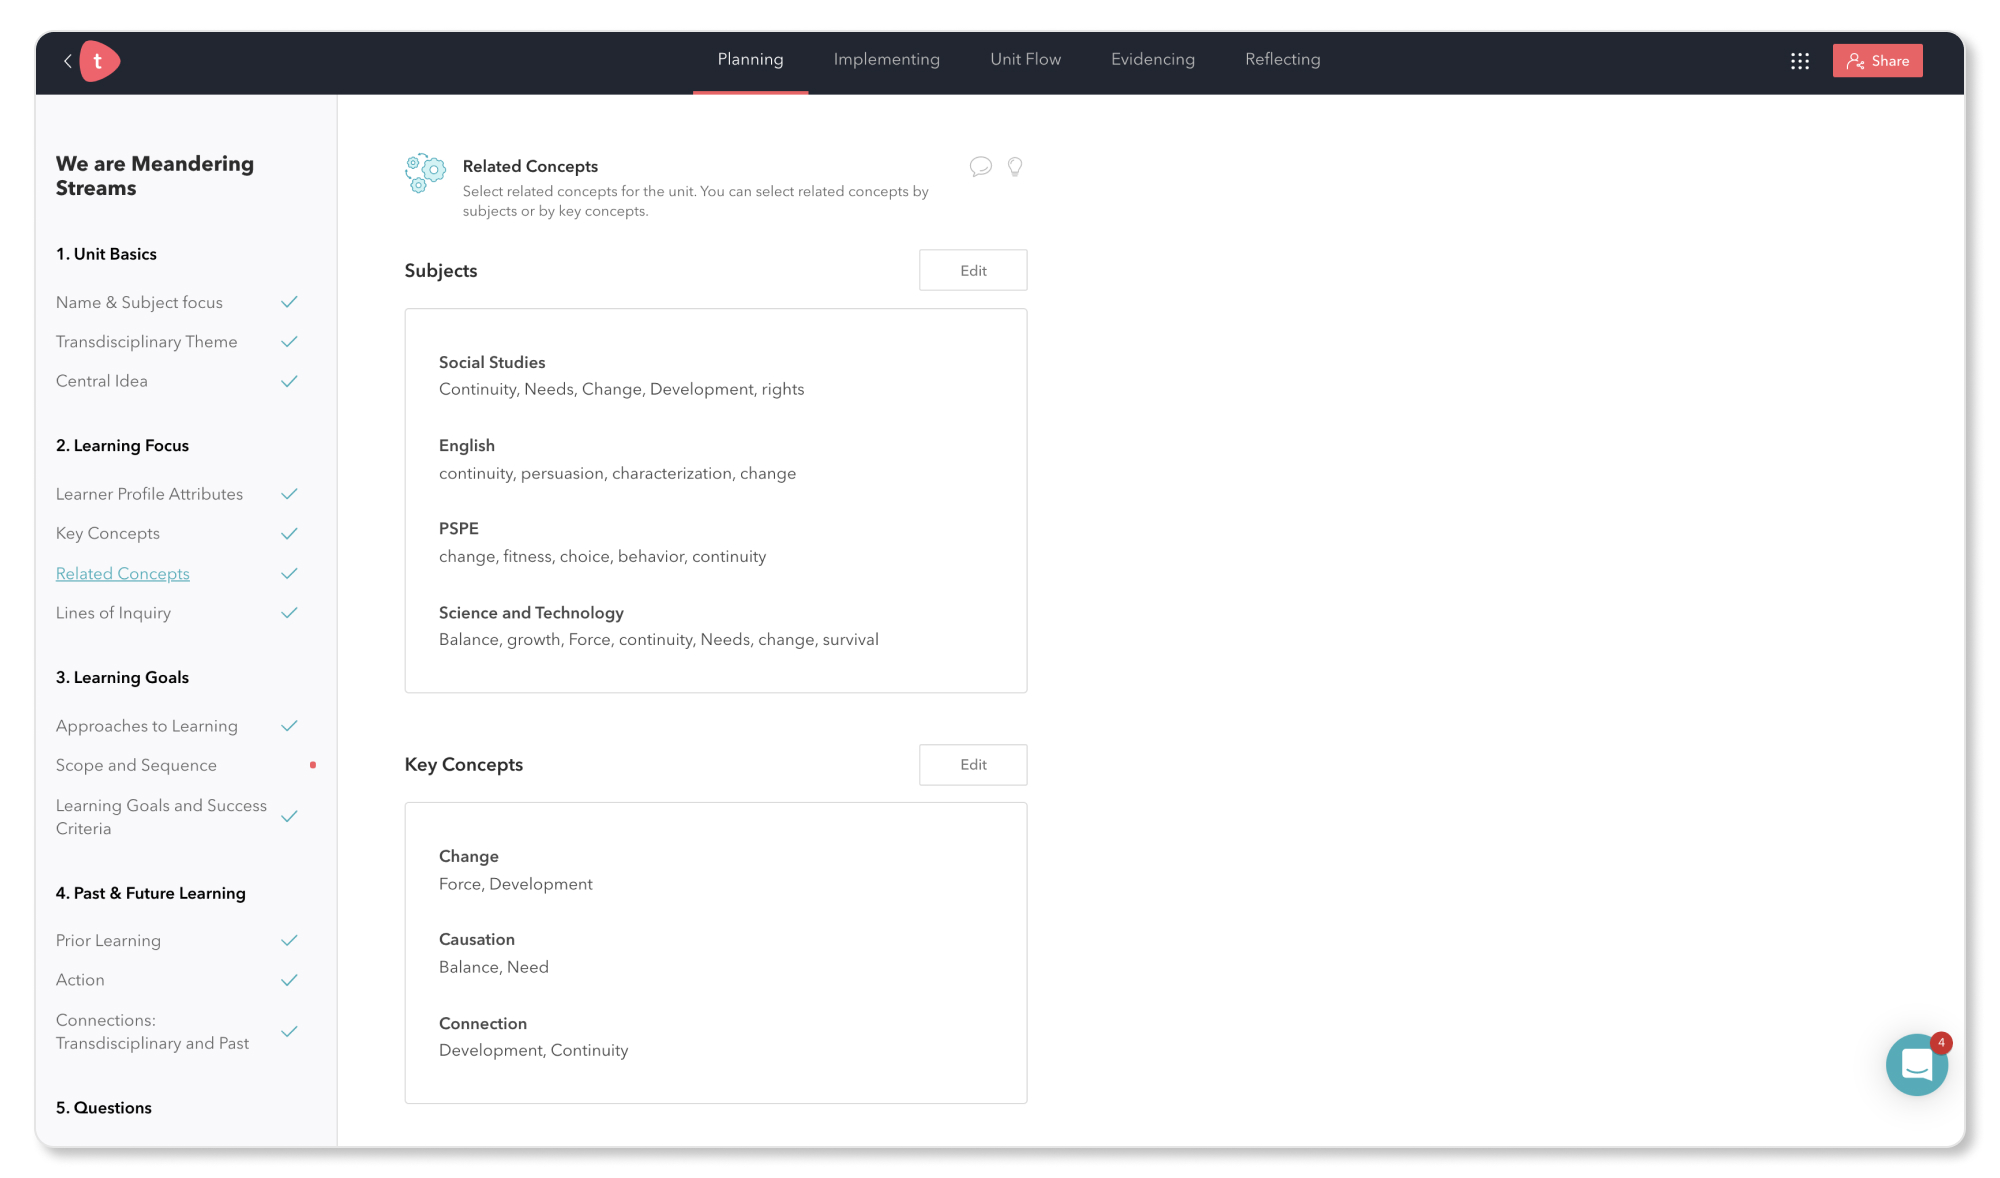Click the checkmark beside Key Concepts
This screenshot has width=2000, height=1178.
tap(289, 534)
